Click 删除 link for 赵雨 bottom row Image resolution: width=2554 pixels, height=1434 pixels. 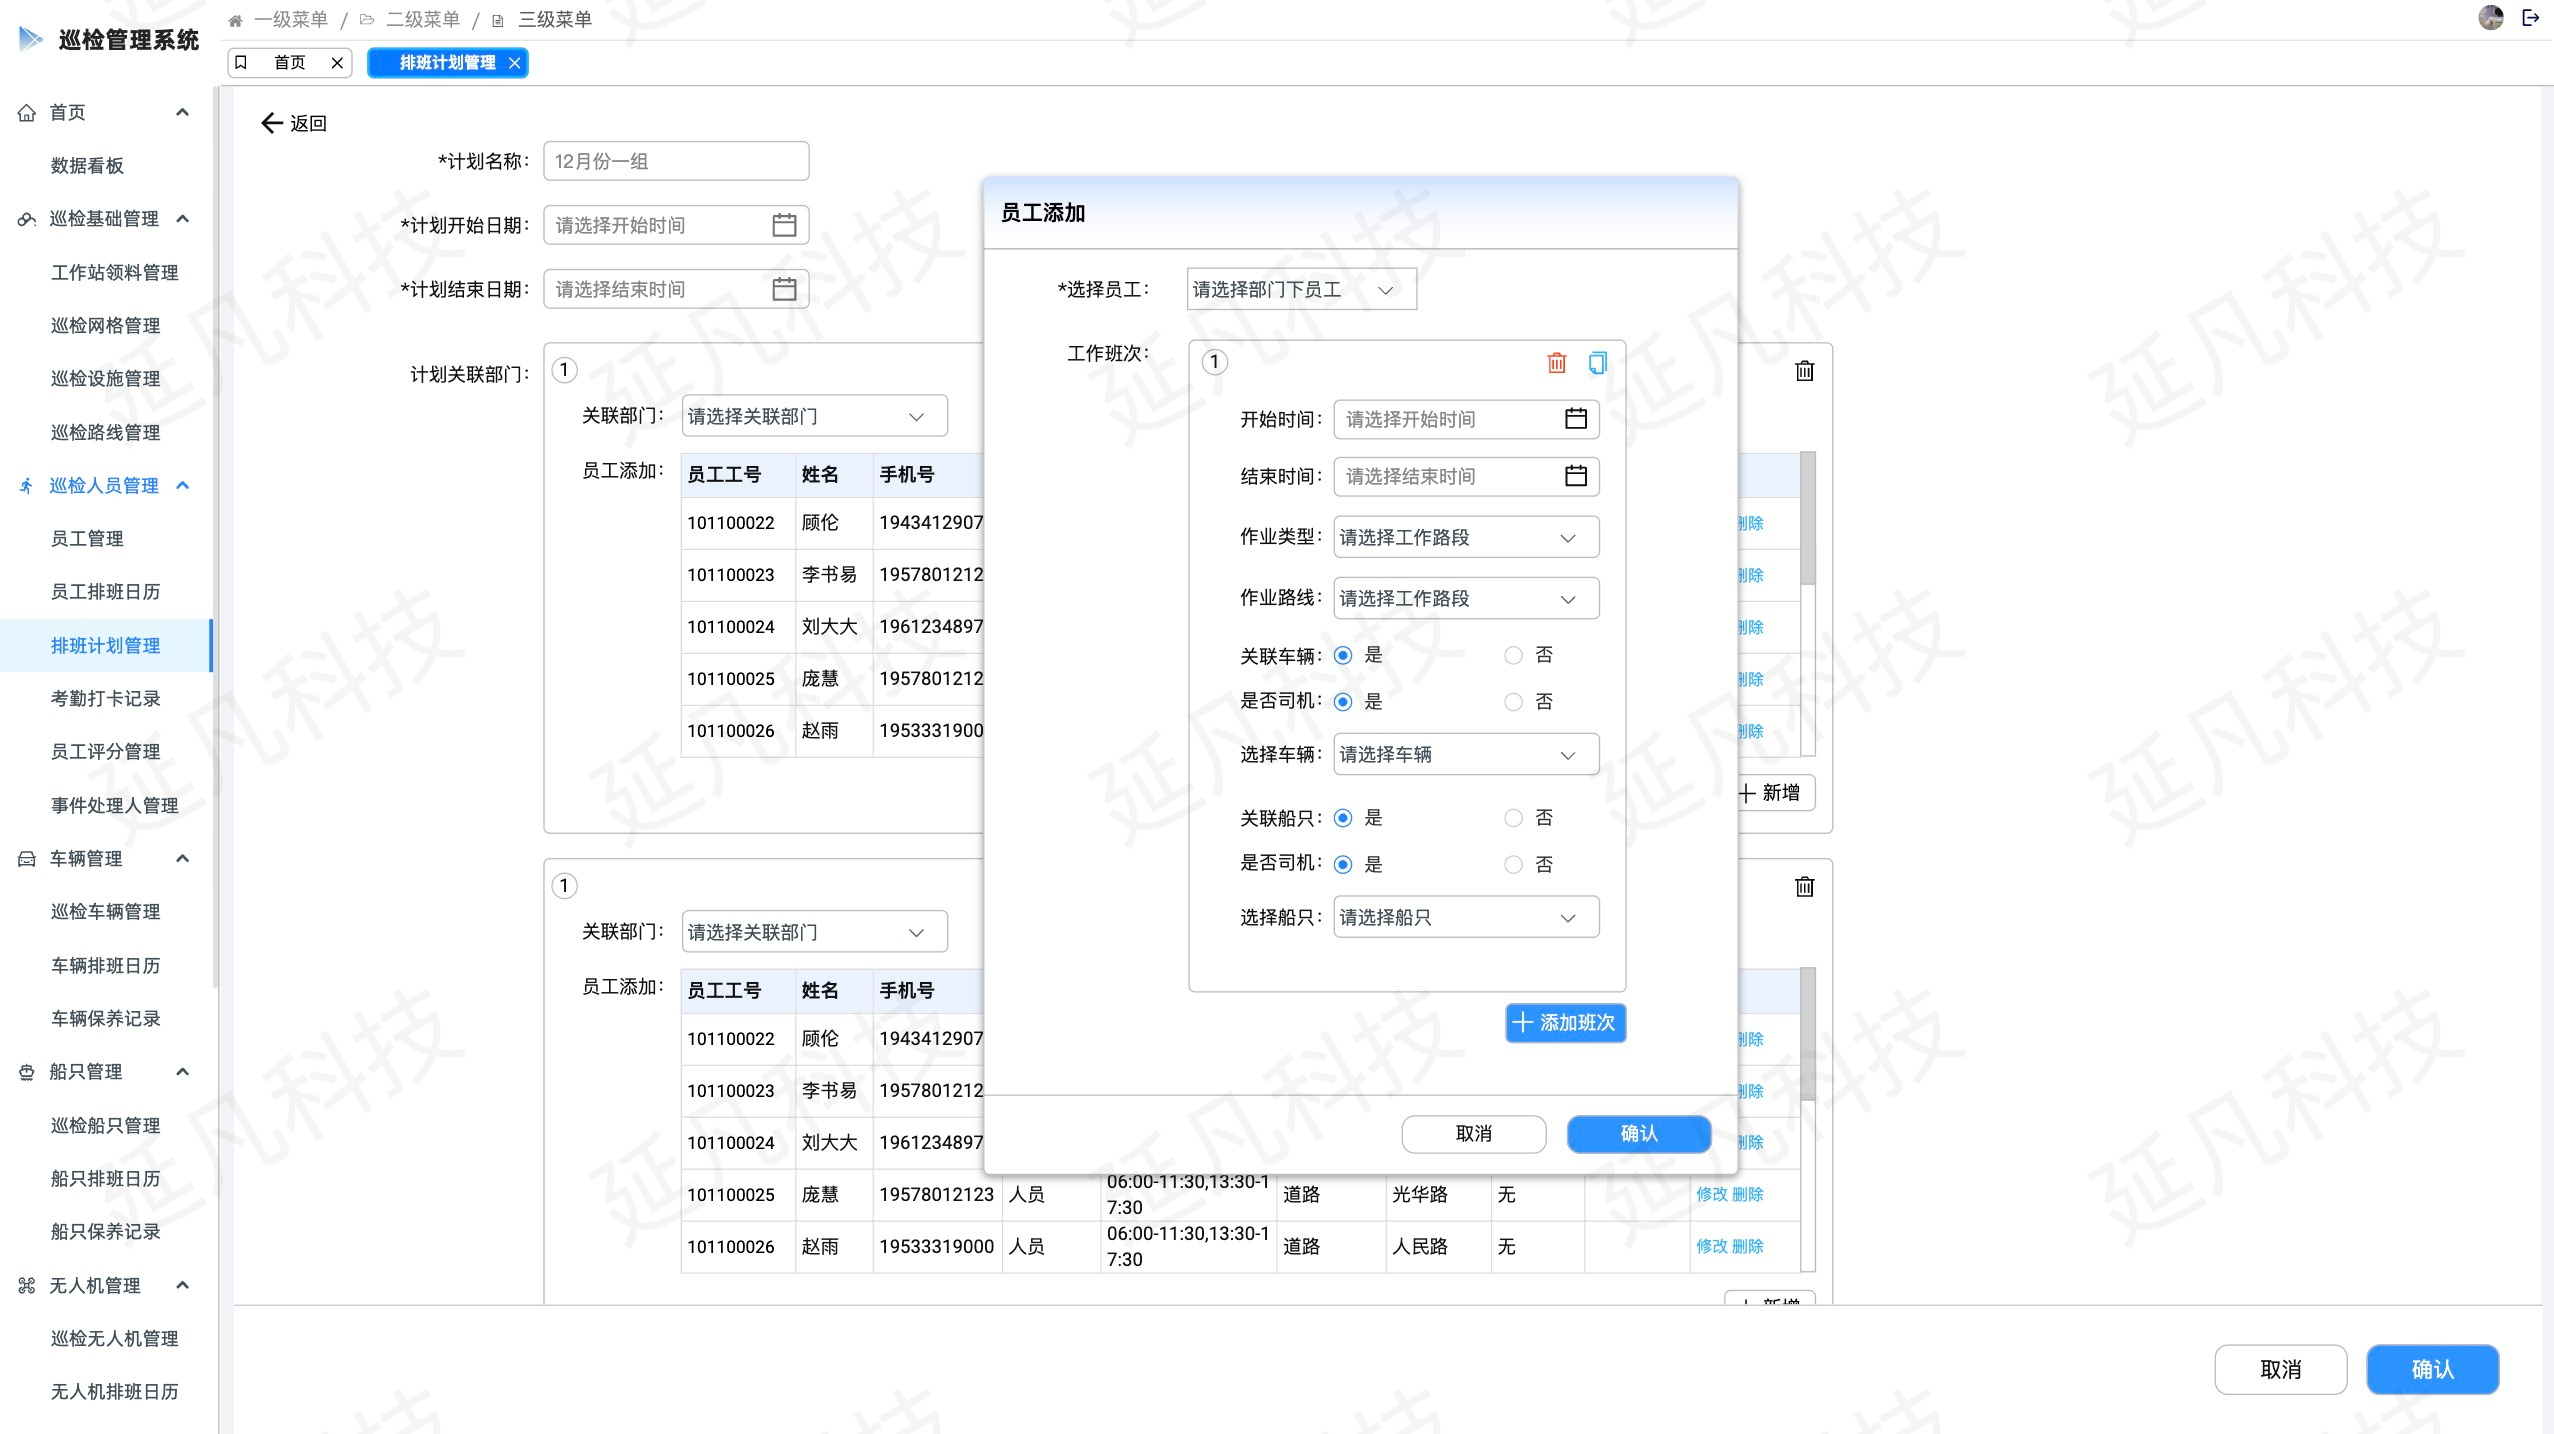point(1747,1246)
